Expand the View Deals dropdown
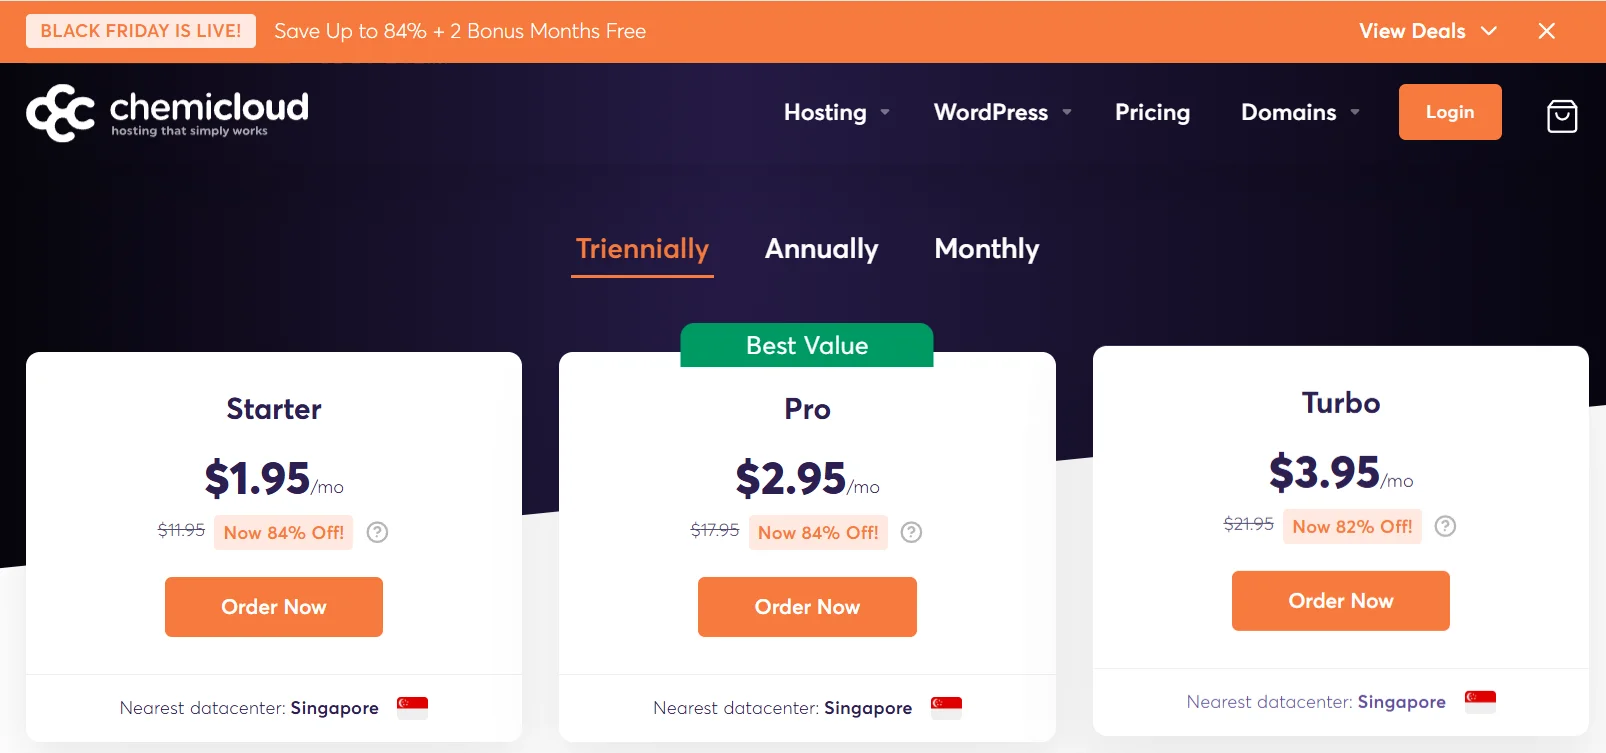This screenshot has height=753, width=1606. [x=1427, y=31]
